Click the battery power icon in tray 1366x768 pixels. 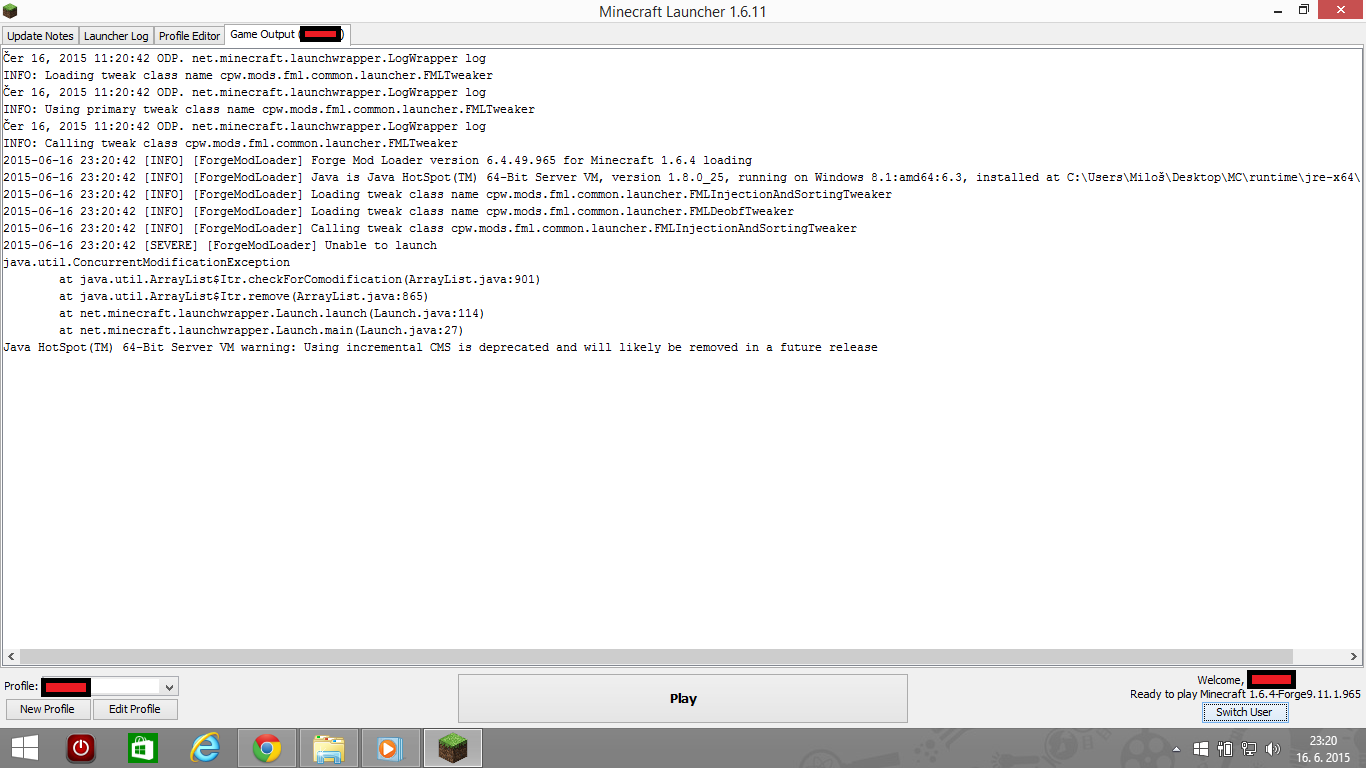pyautogui.click(x=1225, y=748)
